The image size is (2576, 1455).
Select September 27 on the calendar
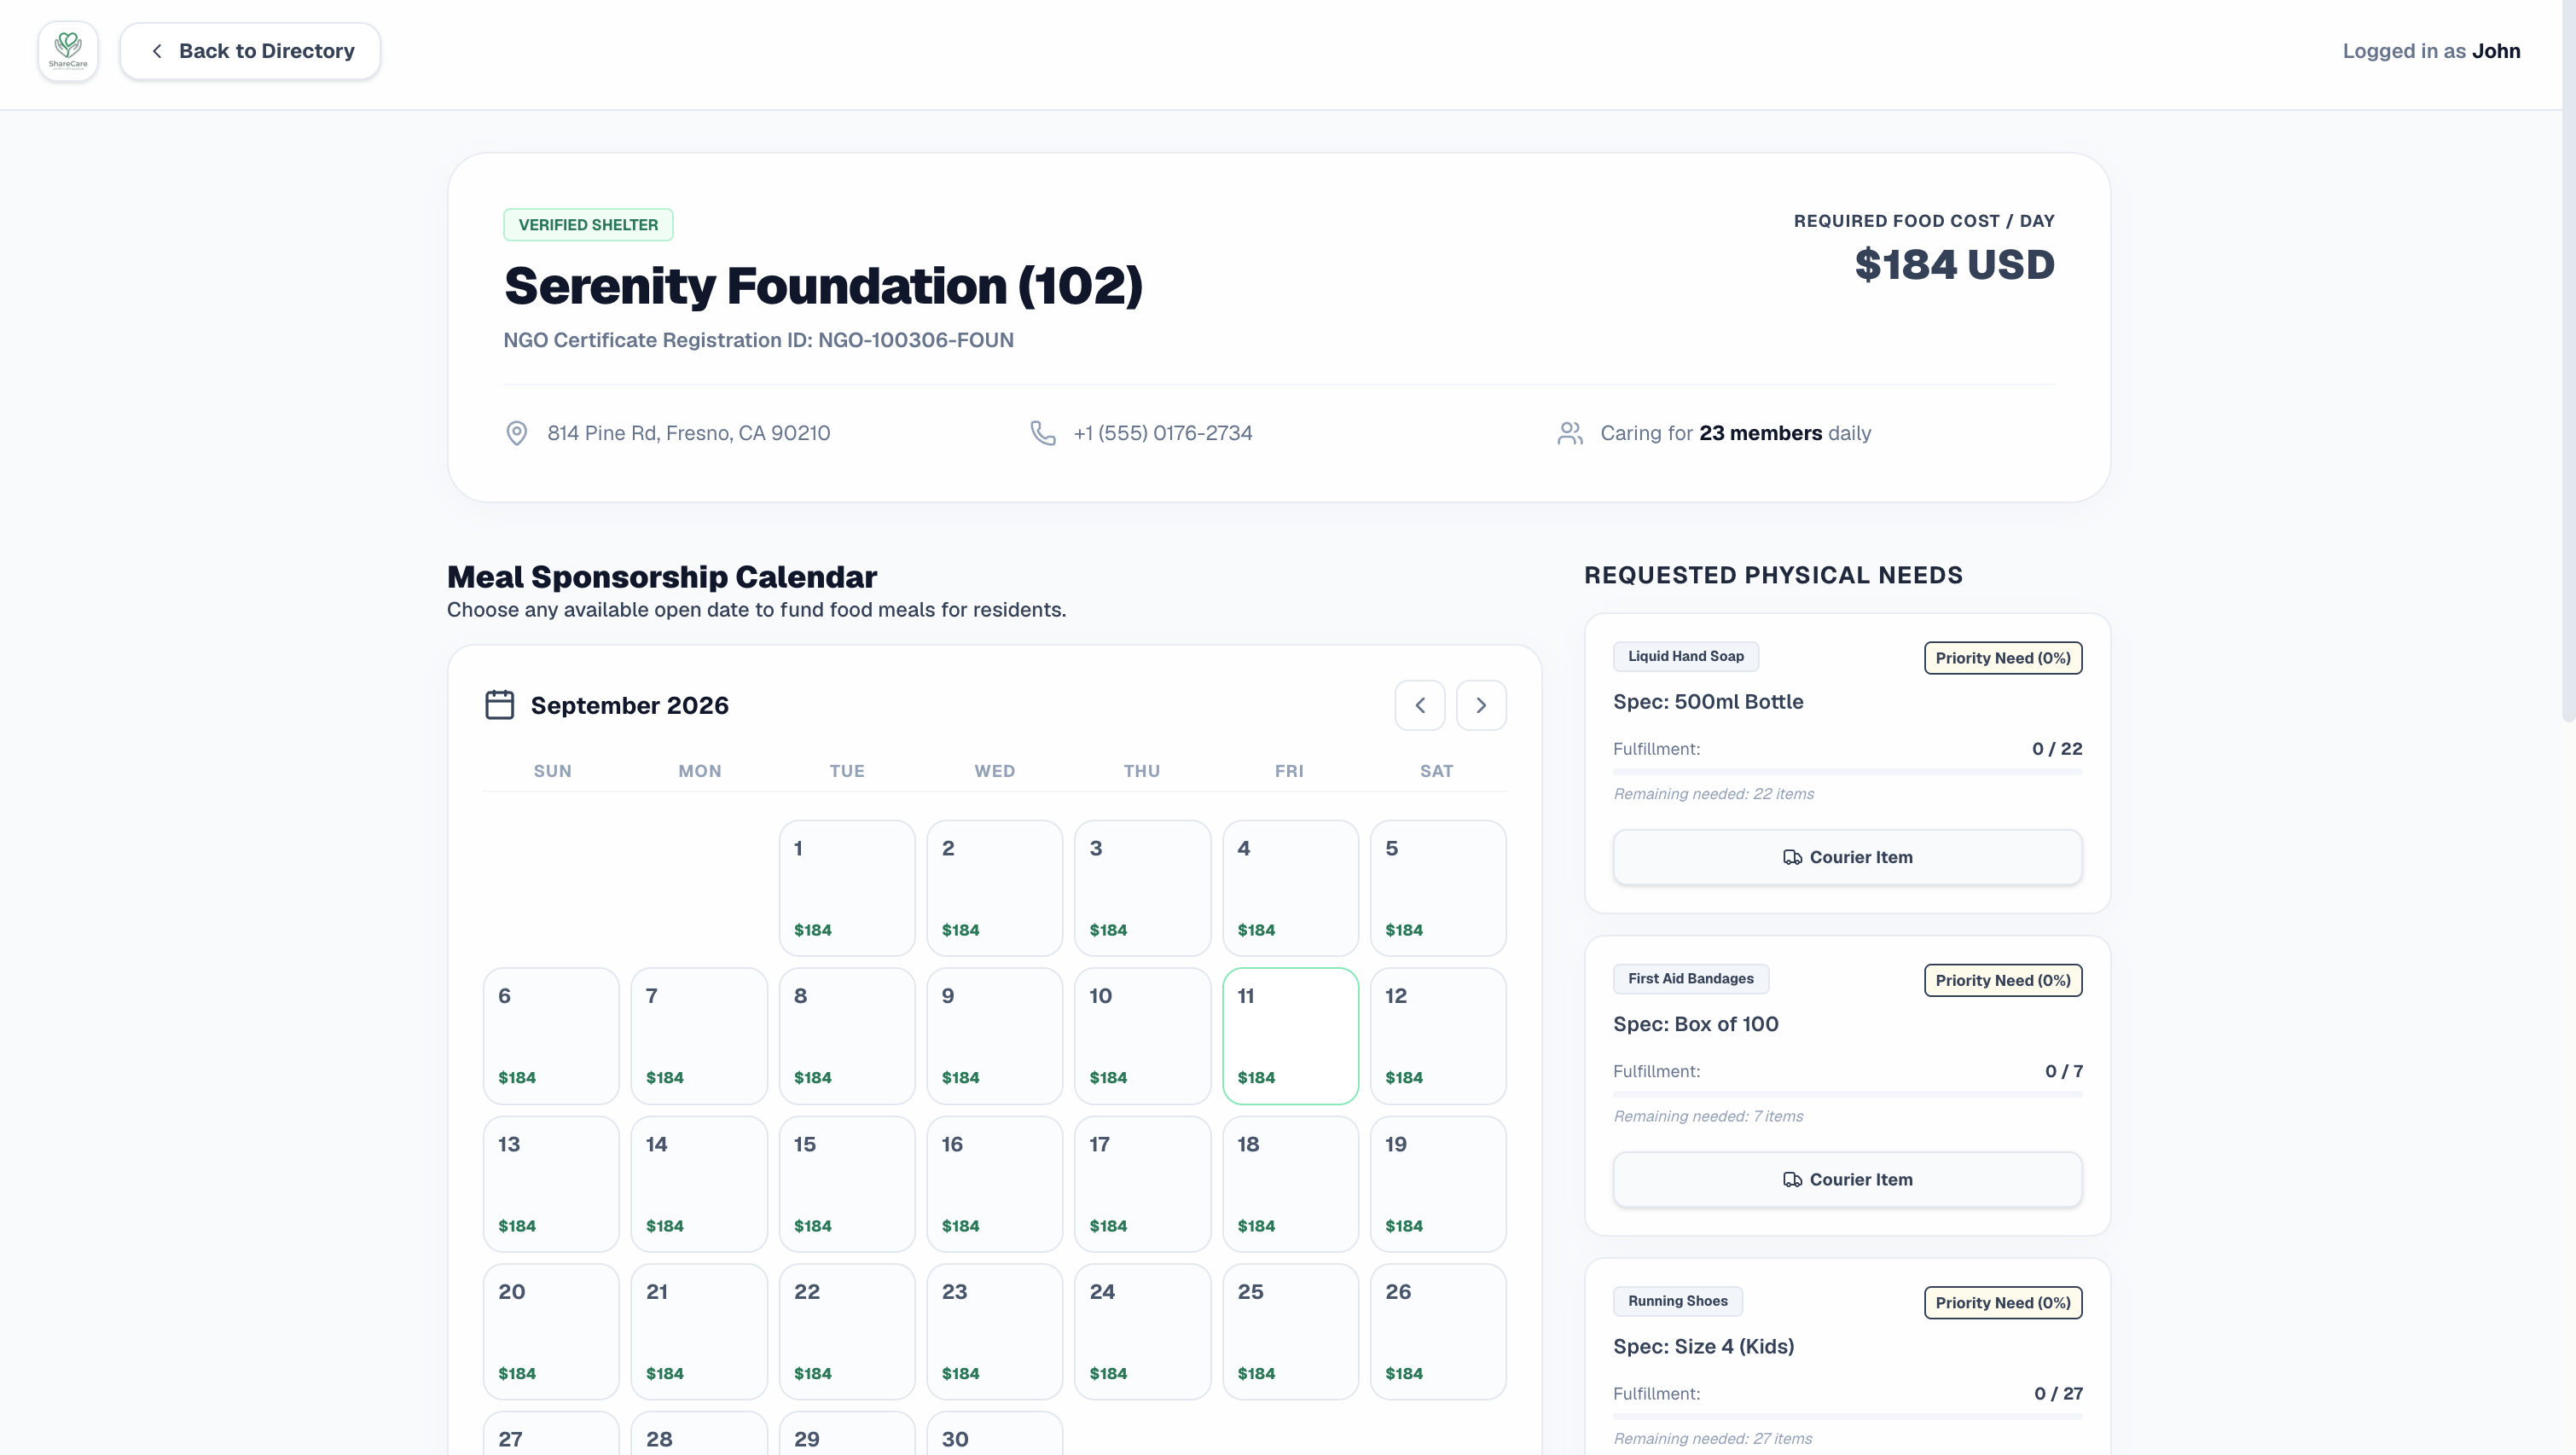point(551,1433)
